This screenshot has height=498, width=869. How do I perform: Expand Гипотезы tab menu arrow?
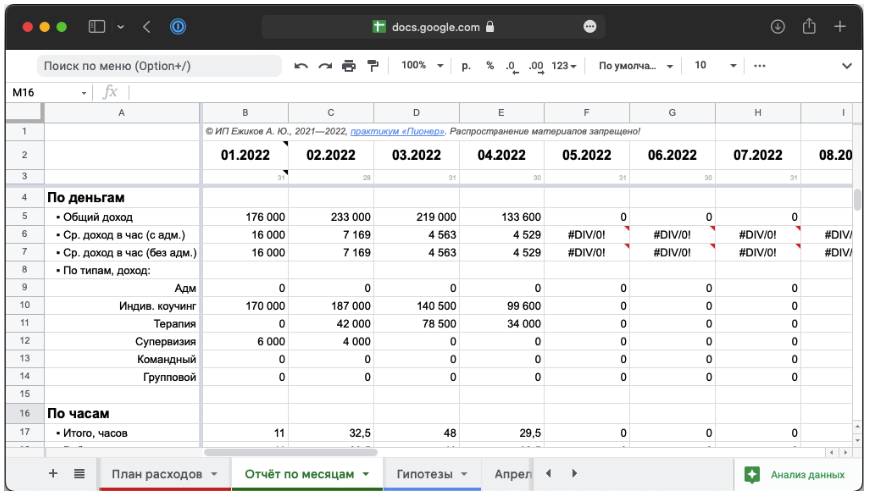pos(464,474)
